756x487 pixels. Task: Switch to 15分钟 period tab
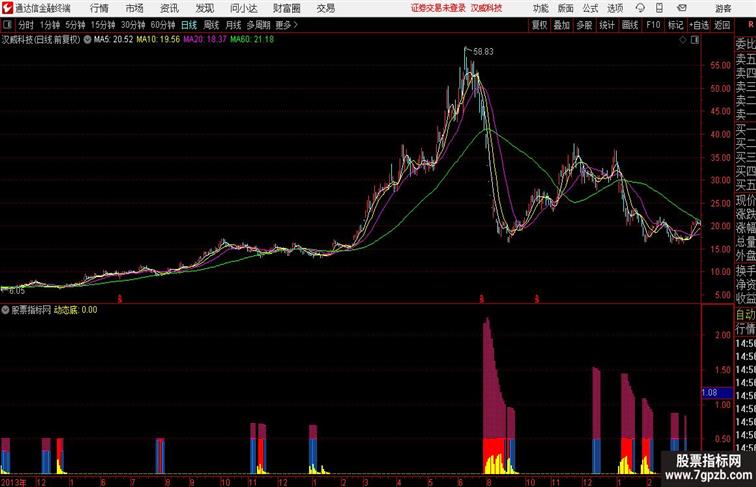pos(103,25)
